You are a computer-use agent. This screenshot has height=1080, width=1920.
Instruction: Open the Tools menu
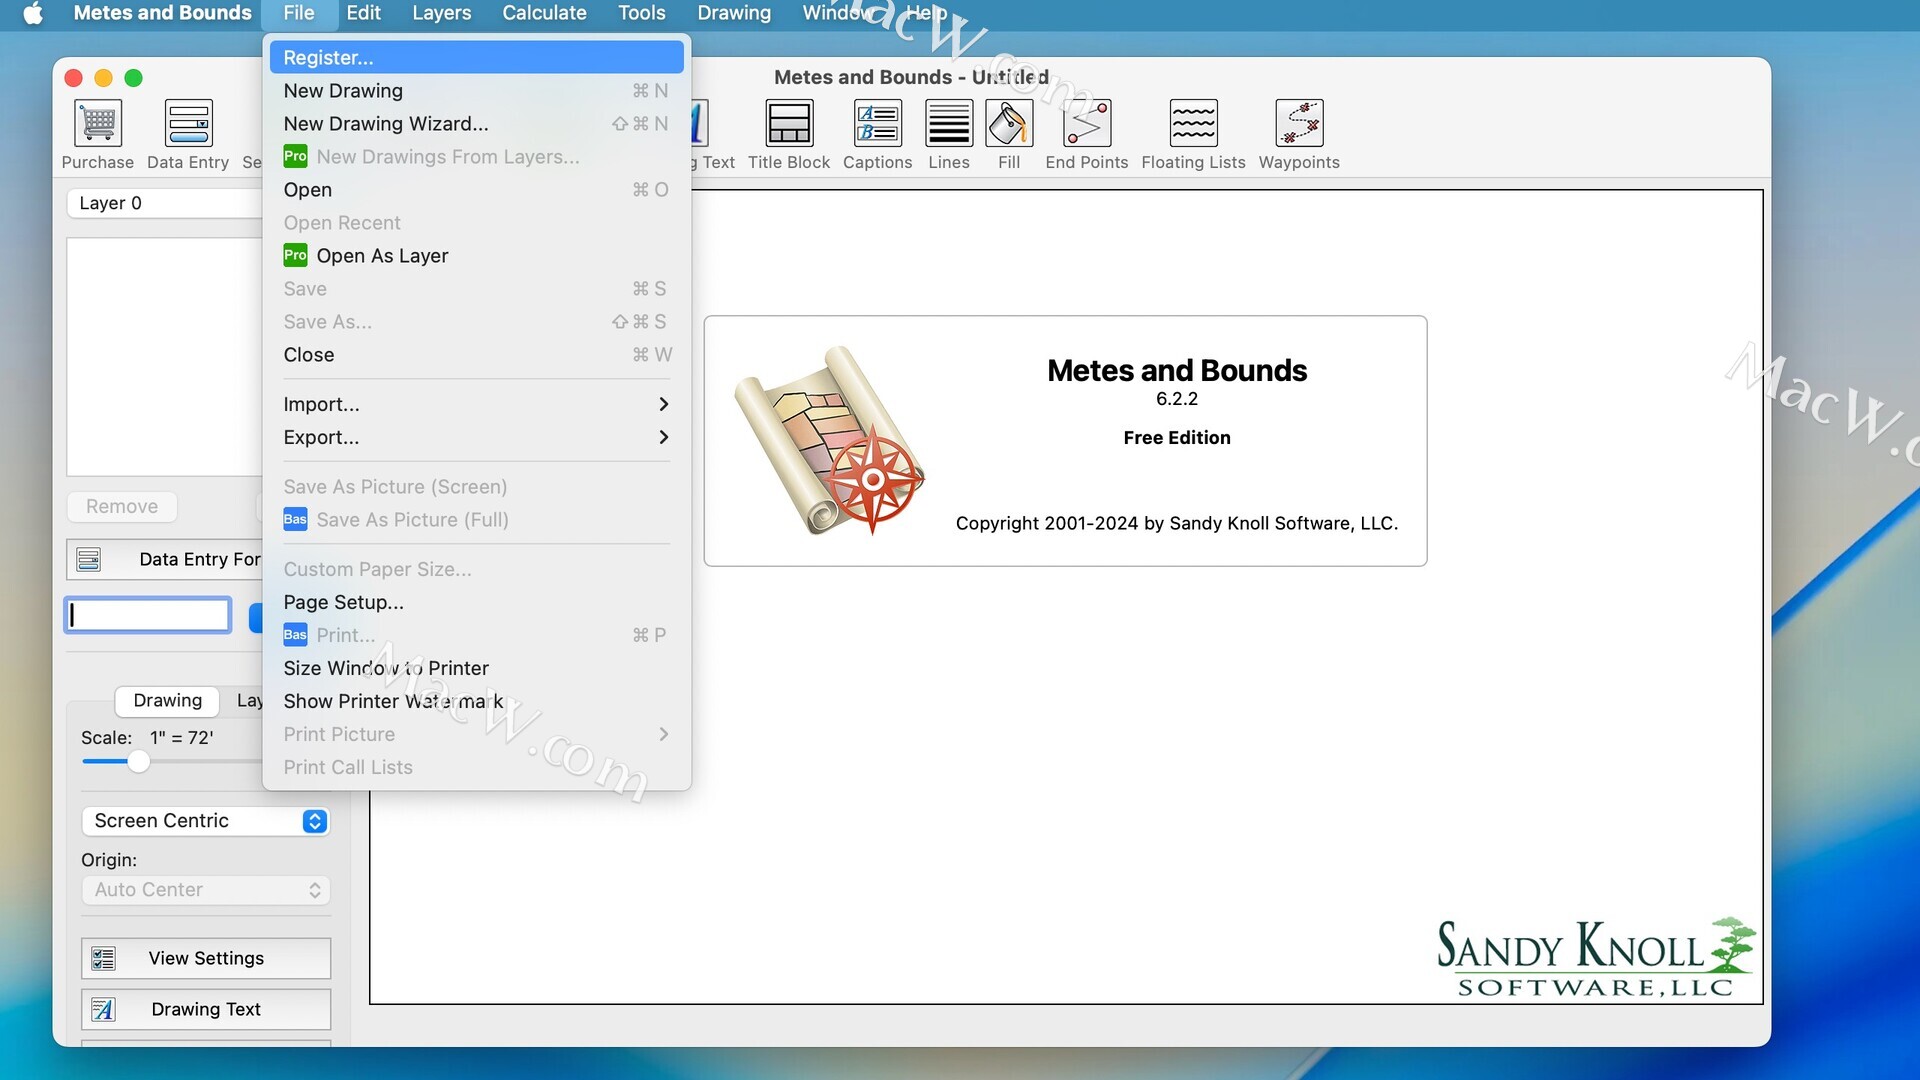[x=641, y=13]
